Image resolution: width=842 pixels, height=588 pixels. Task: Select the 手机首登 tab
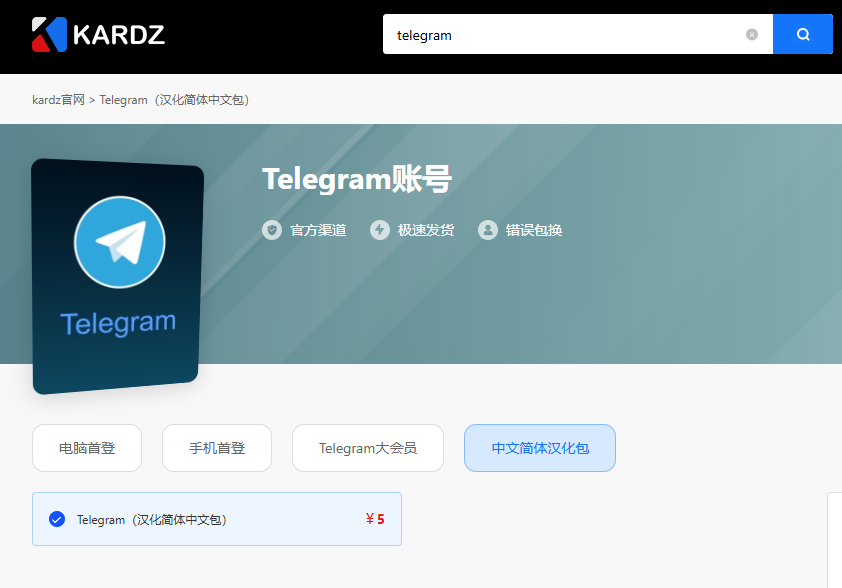coord(217,448)
